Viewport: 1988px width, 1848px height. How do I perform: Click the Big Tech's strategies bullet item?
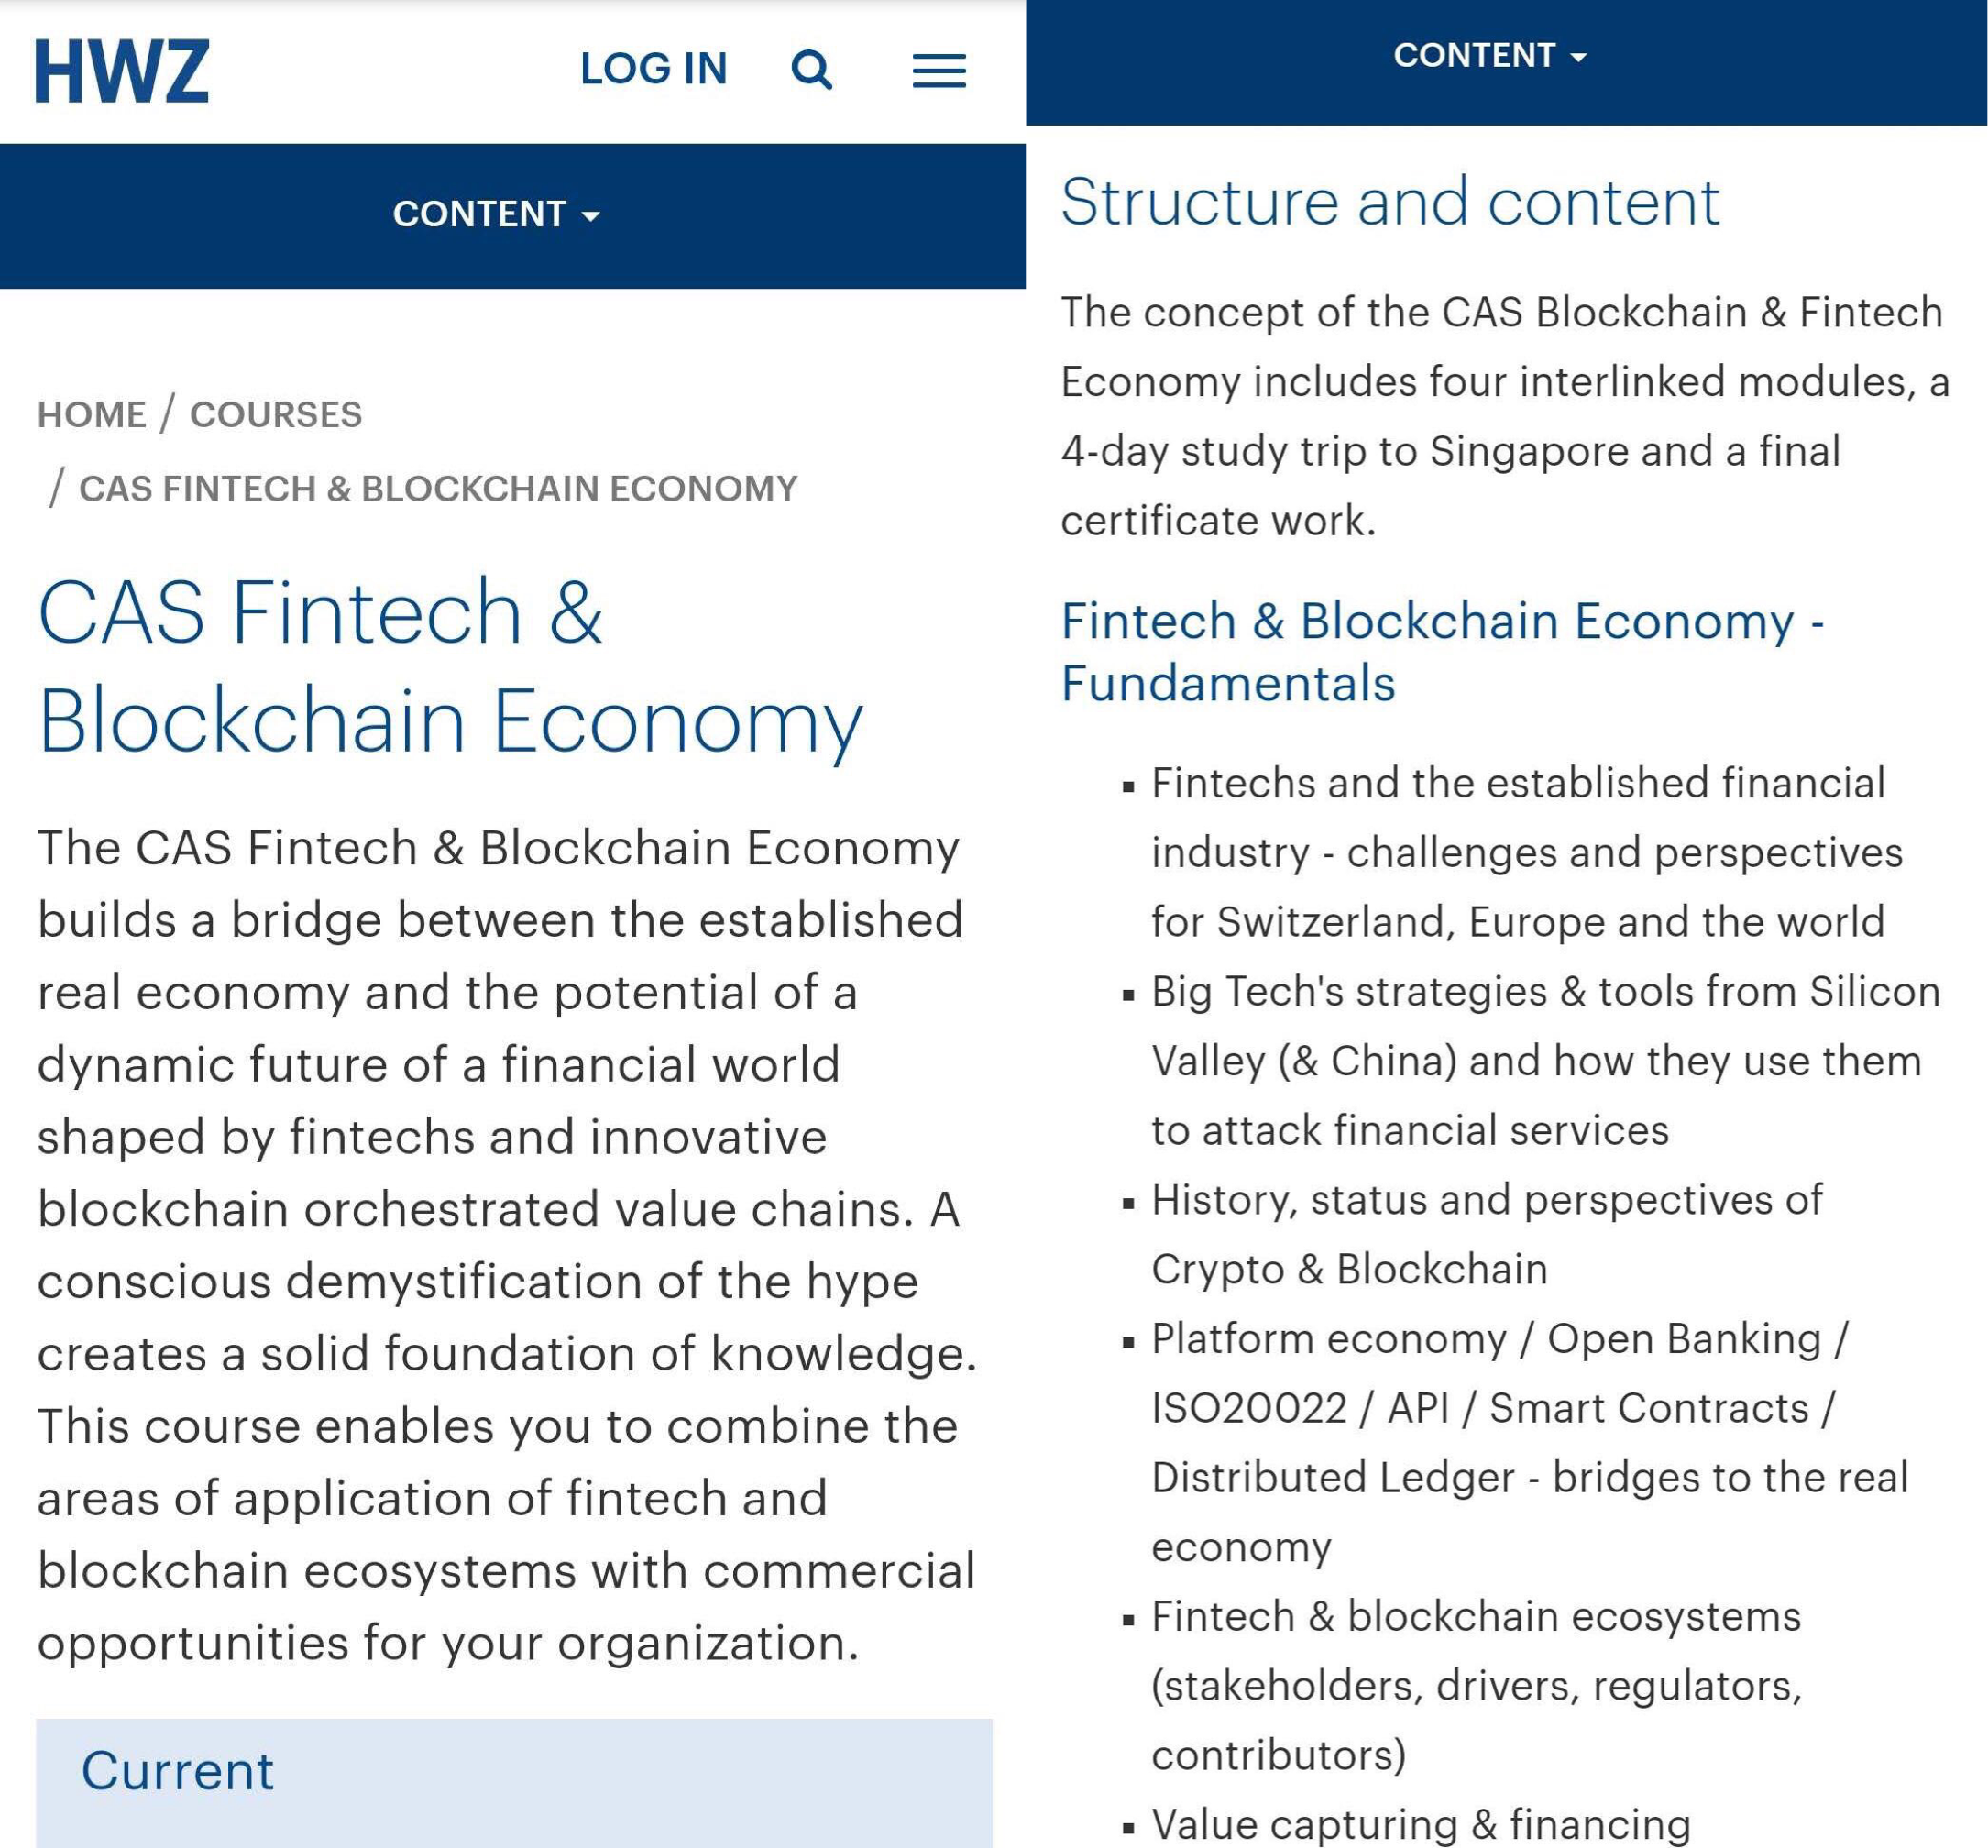(x=1546, y=1060)
